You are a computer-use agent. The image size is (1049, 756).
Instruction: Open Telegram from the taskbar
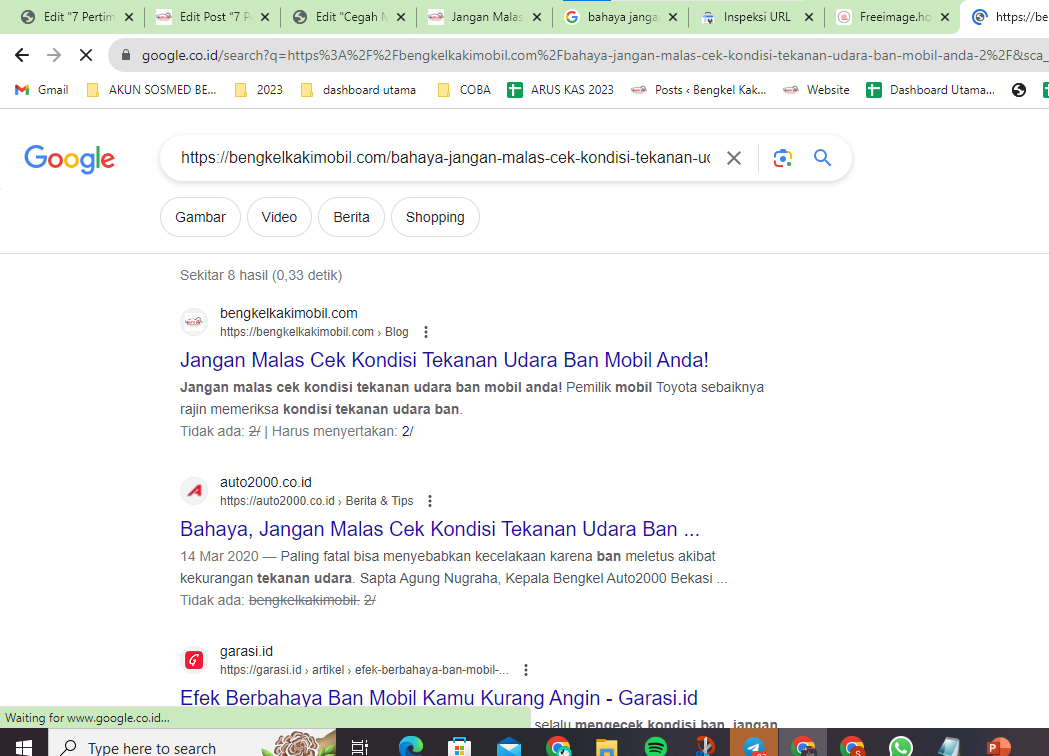(754, 747)
